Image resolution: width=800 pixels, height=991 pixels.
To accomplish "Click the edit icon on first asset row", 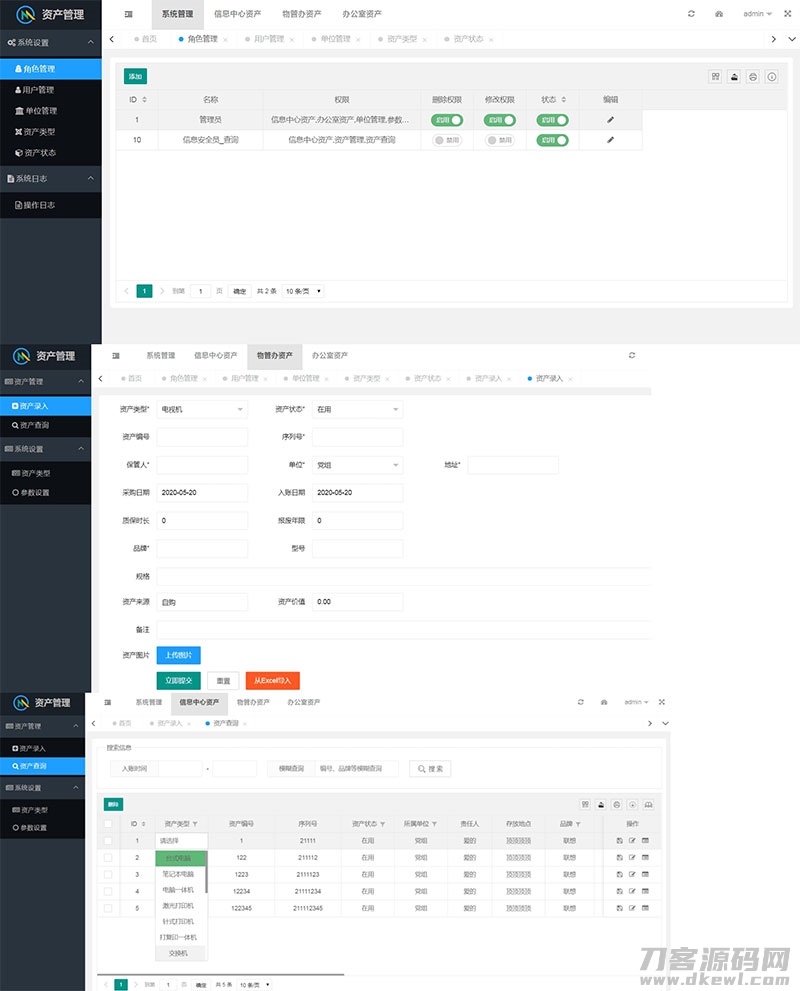I will [x=633, y=840].
